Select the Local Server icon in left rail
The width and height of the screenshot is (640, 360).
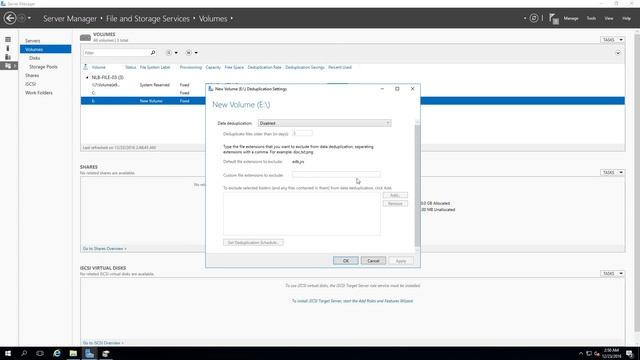[8, 48]
